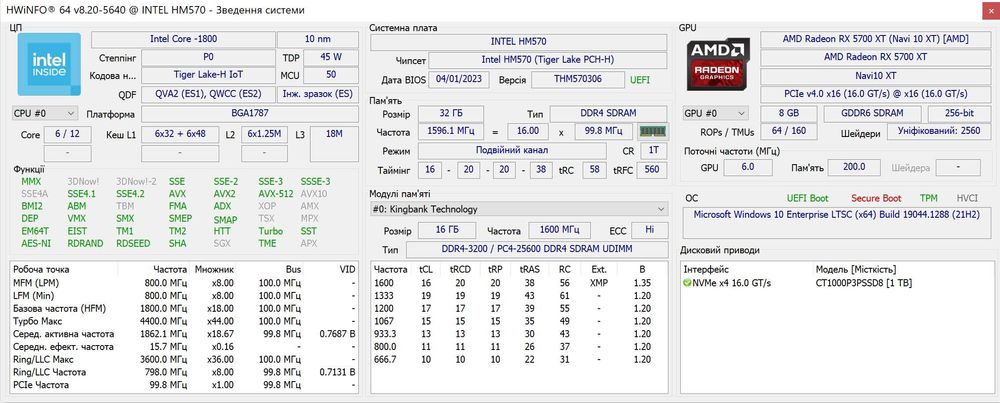Click the Secure Boot status label
This screenshot has height=403, width=1000.
tap(876, 198)
